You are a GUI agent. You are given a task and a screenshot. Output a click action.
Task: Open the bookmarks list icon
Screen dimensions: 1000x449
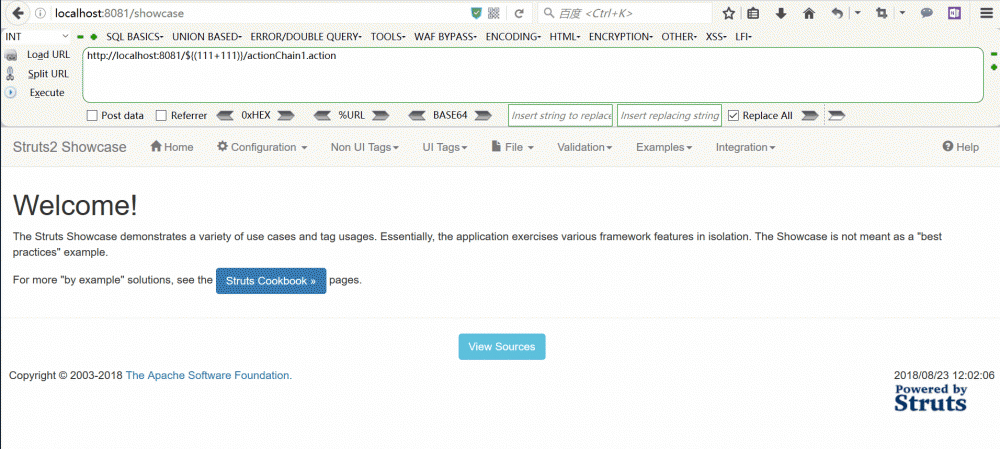pyautogui.click(x=753, y=13)
